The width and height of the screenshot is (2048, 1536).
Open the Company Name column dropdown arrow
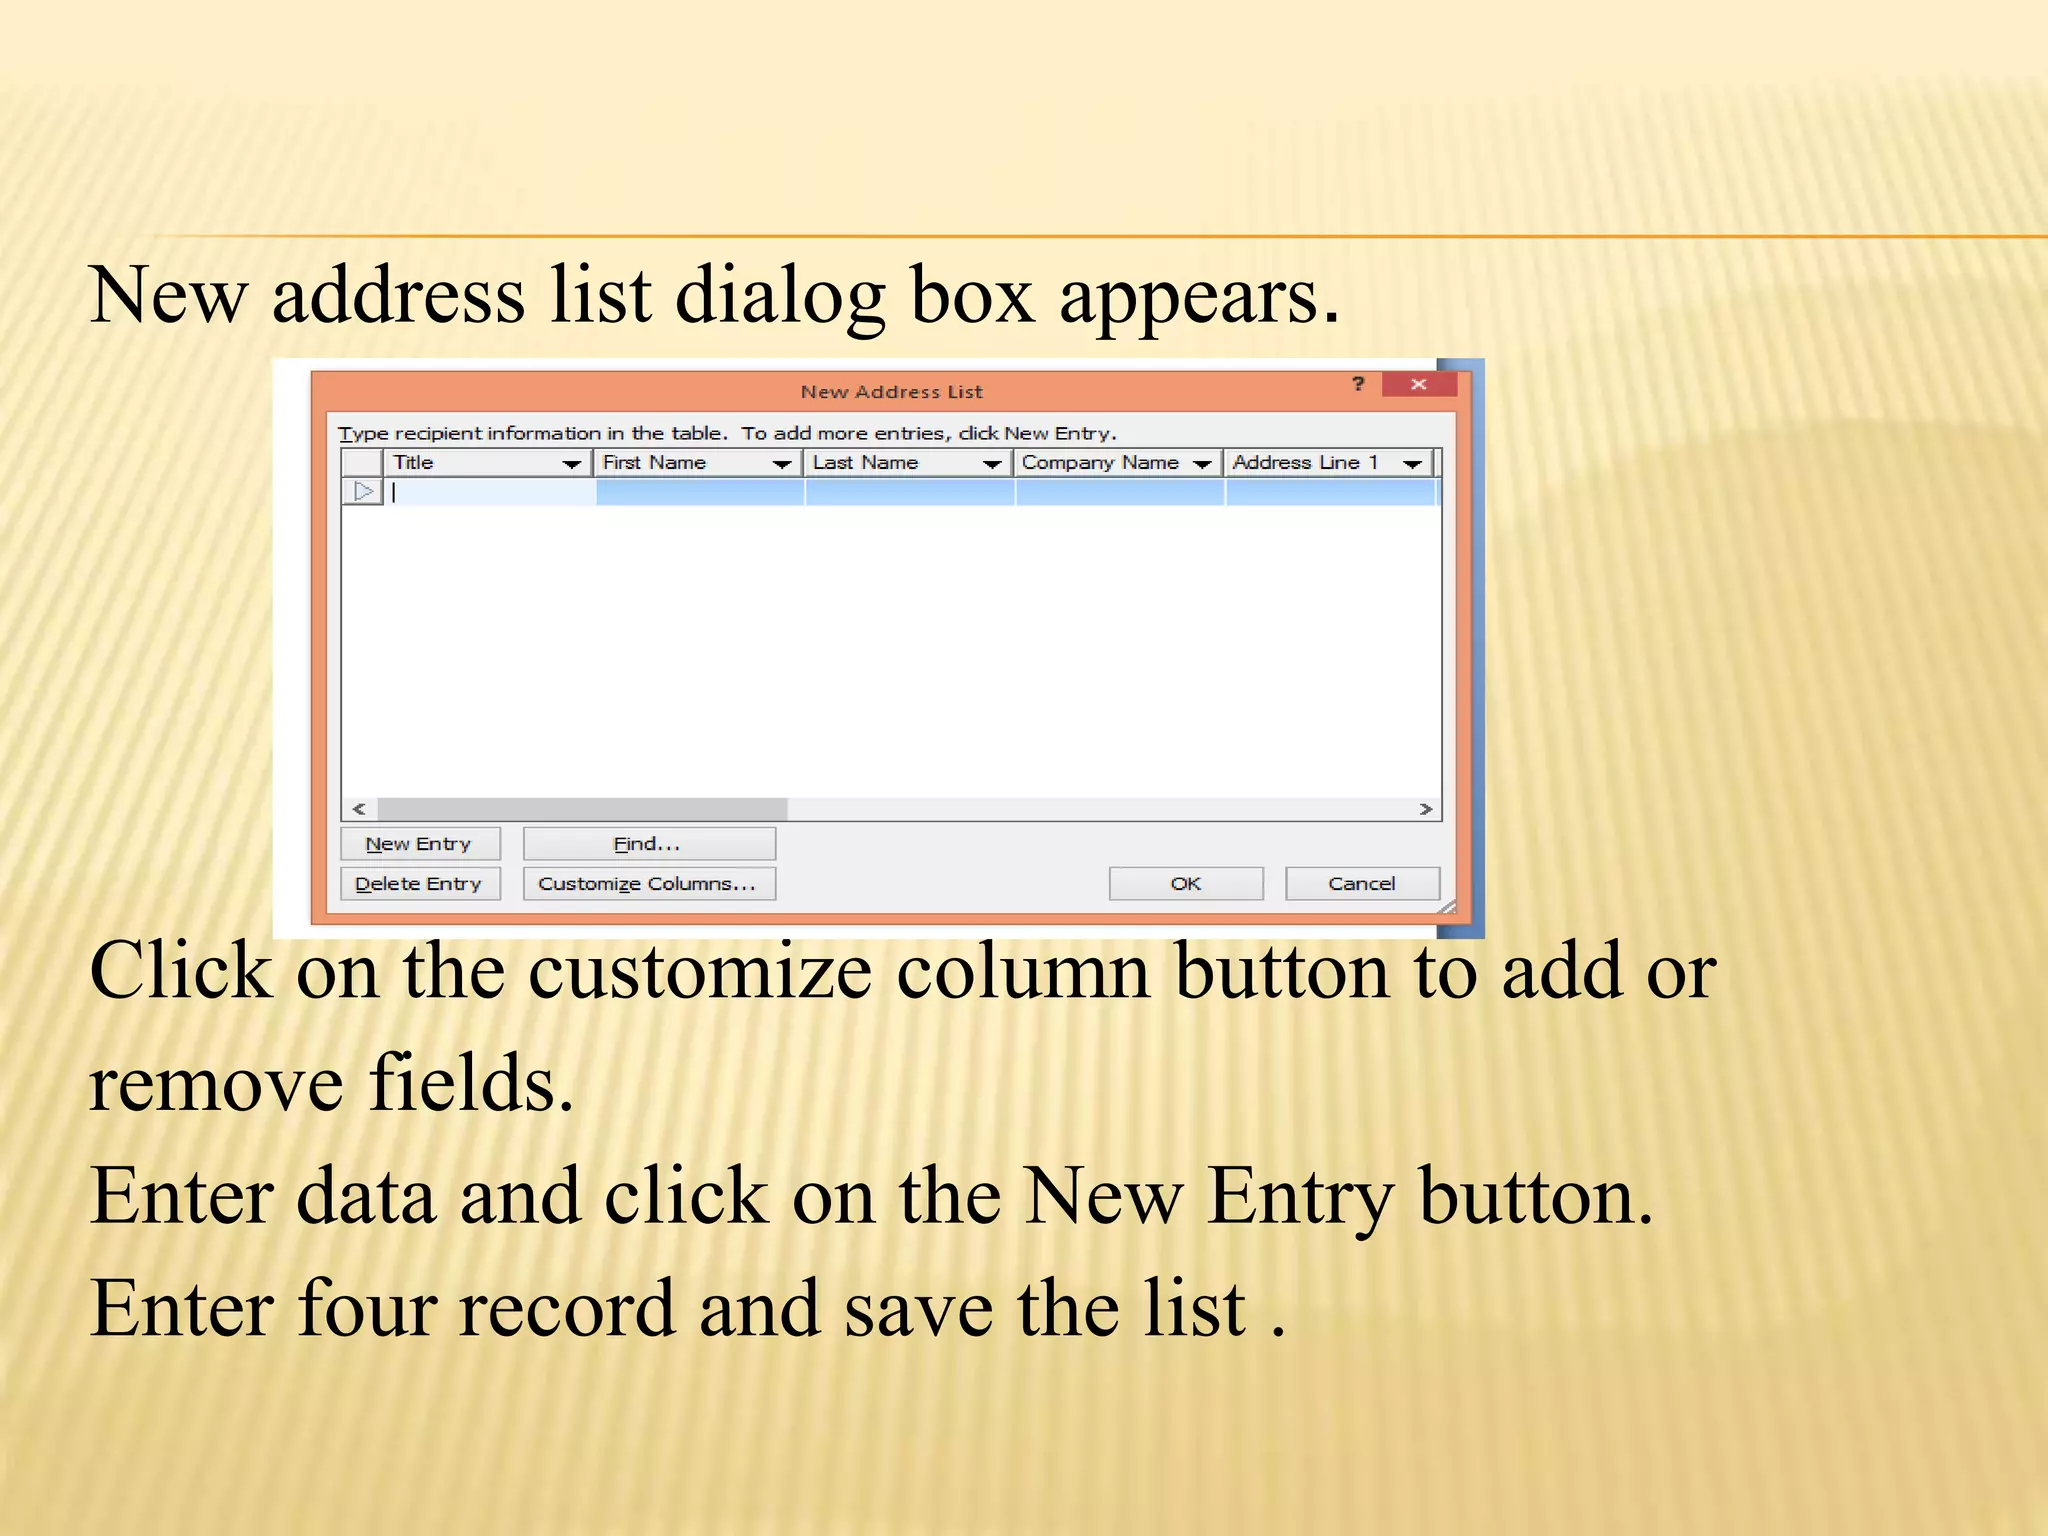click(x=1202, y=464)
